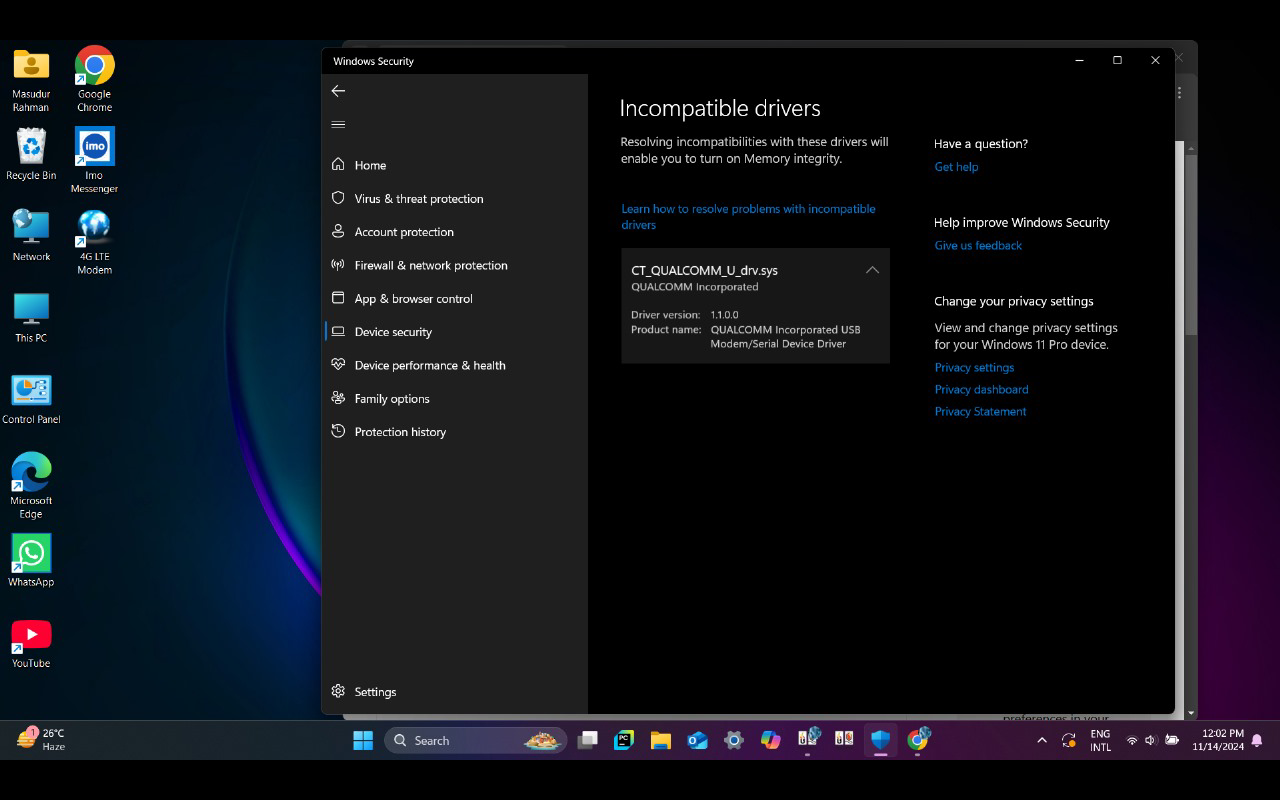The image size is (1280, 800).
Task: Click the Settings gear icon in sidebar
Action: pyautogui.click(x=338, y=691)
